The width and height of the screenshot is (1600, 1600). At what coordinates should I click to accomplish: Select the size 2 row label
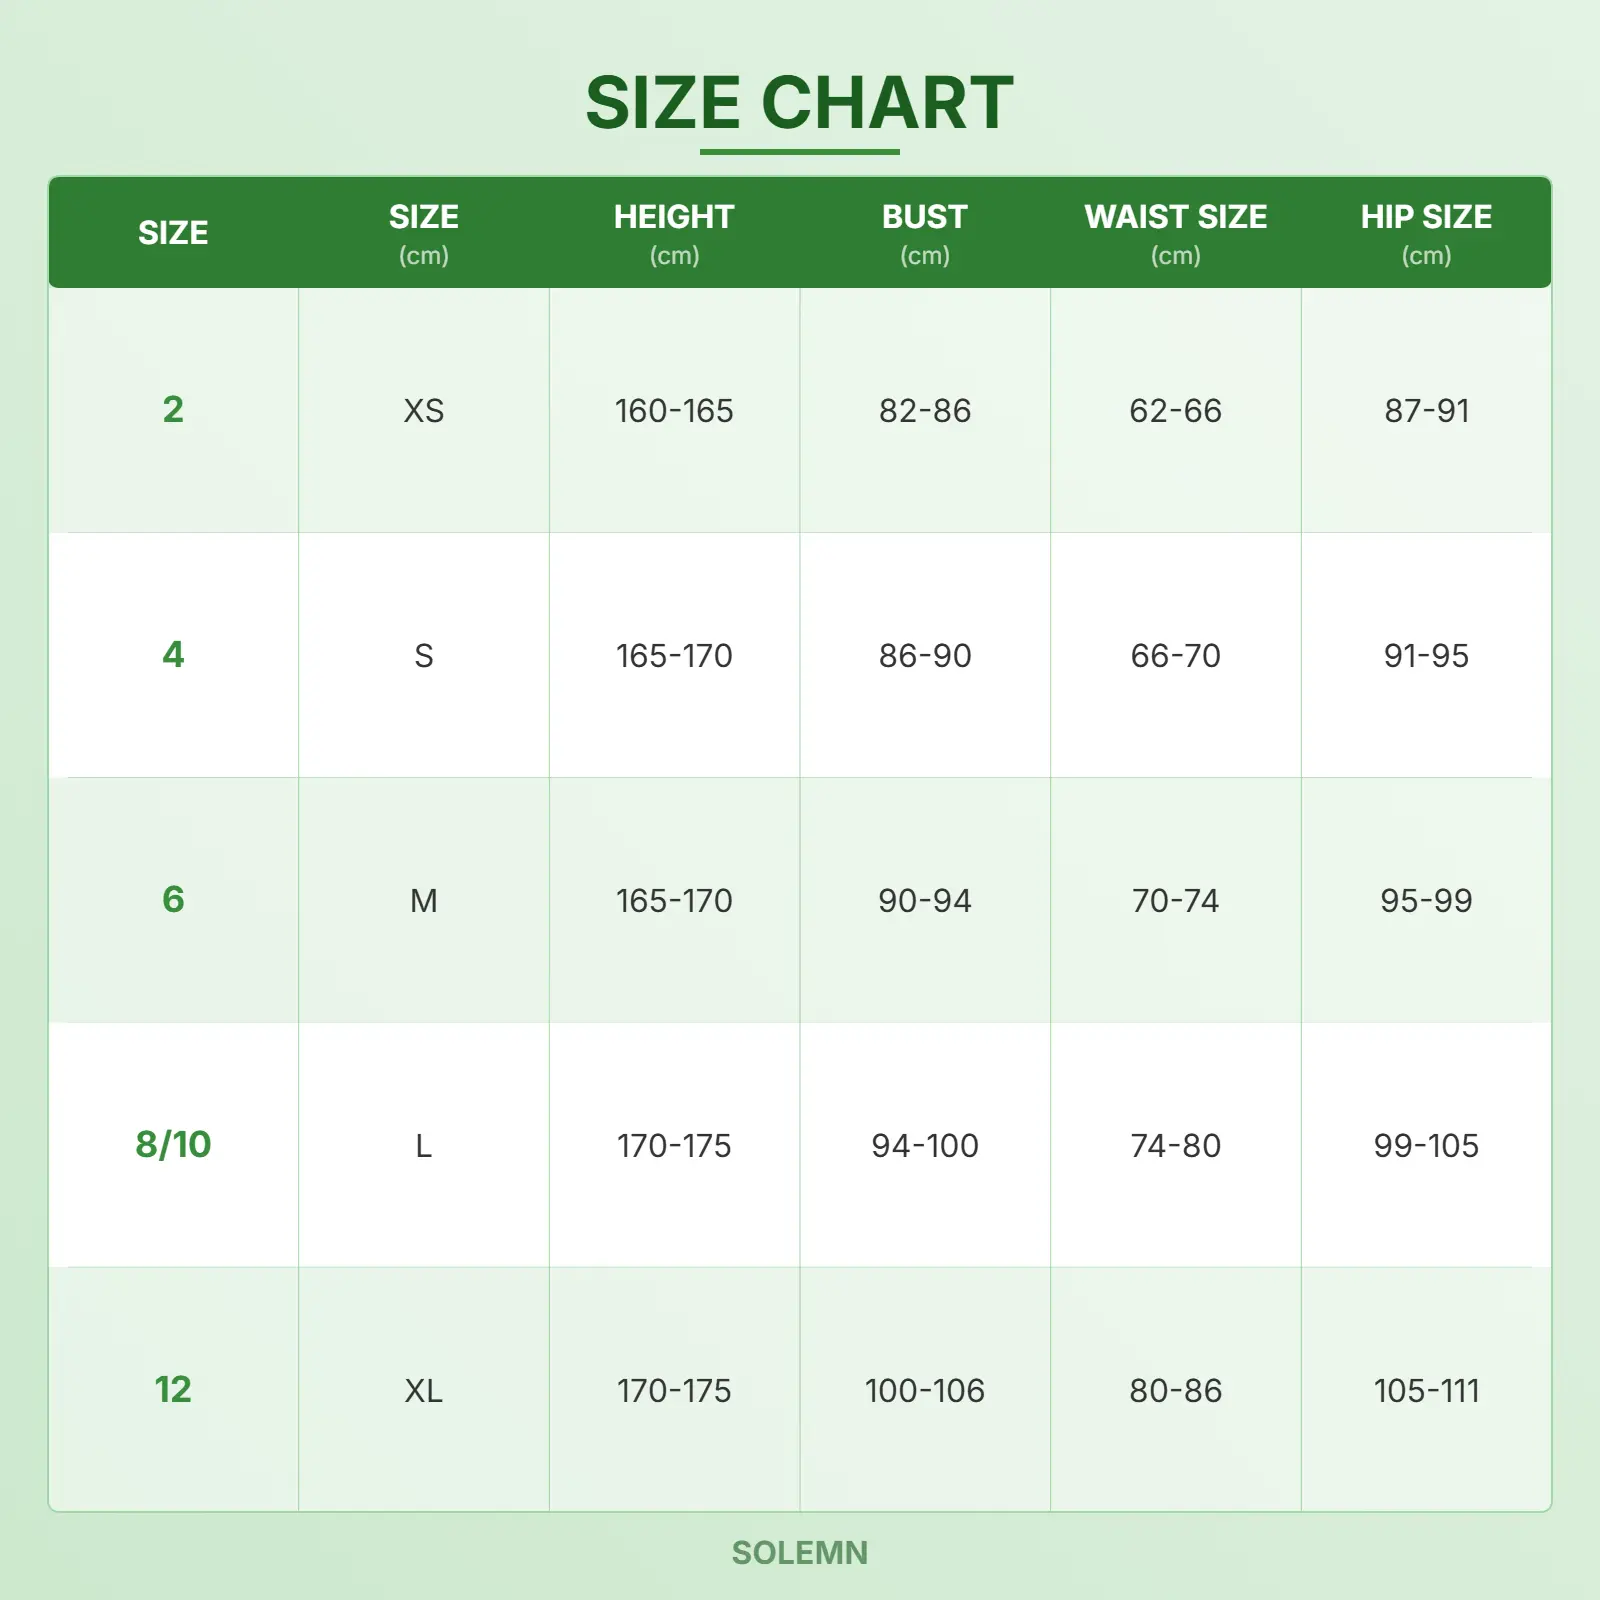pyautogui.click(x=173, y=410)
